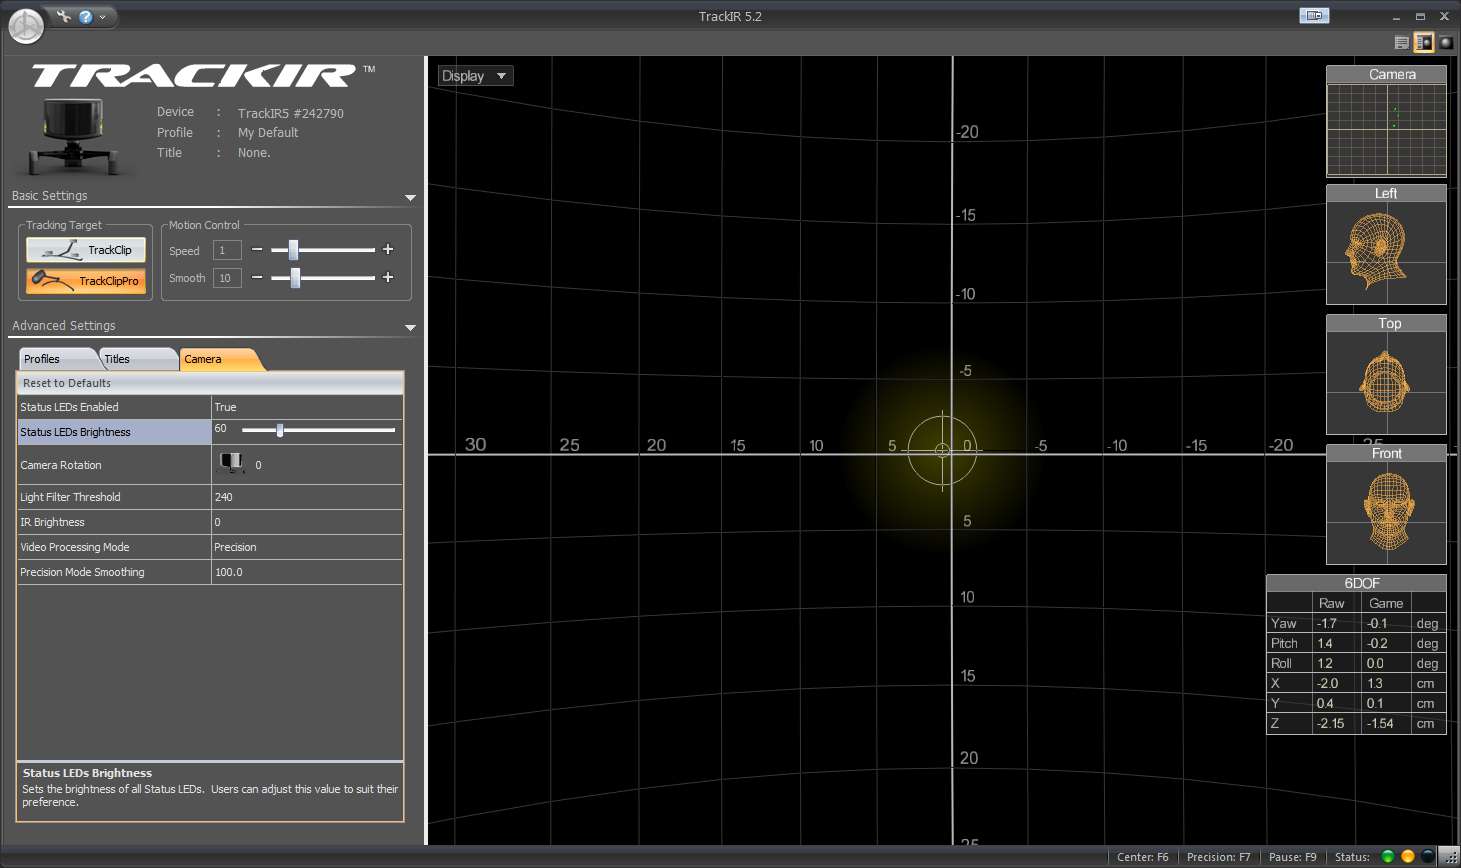The width and height of the screenshot is (1461, 868).
Task: Decrease Speed with minus button
Action: coord(257,249)
